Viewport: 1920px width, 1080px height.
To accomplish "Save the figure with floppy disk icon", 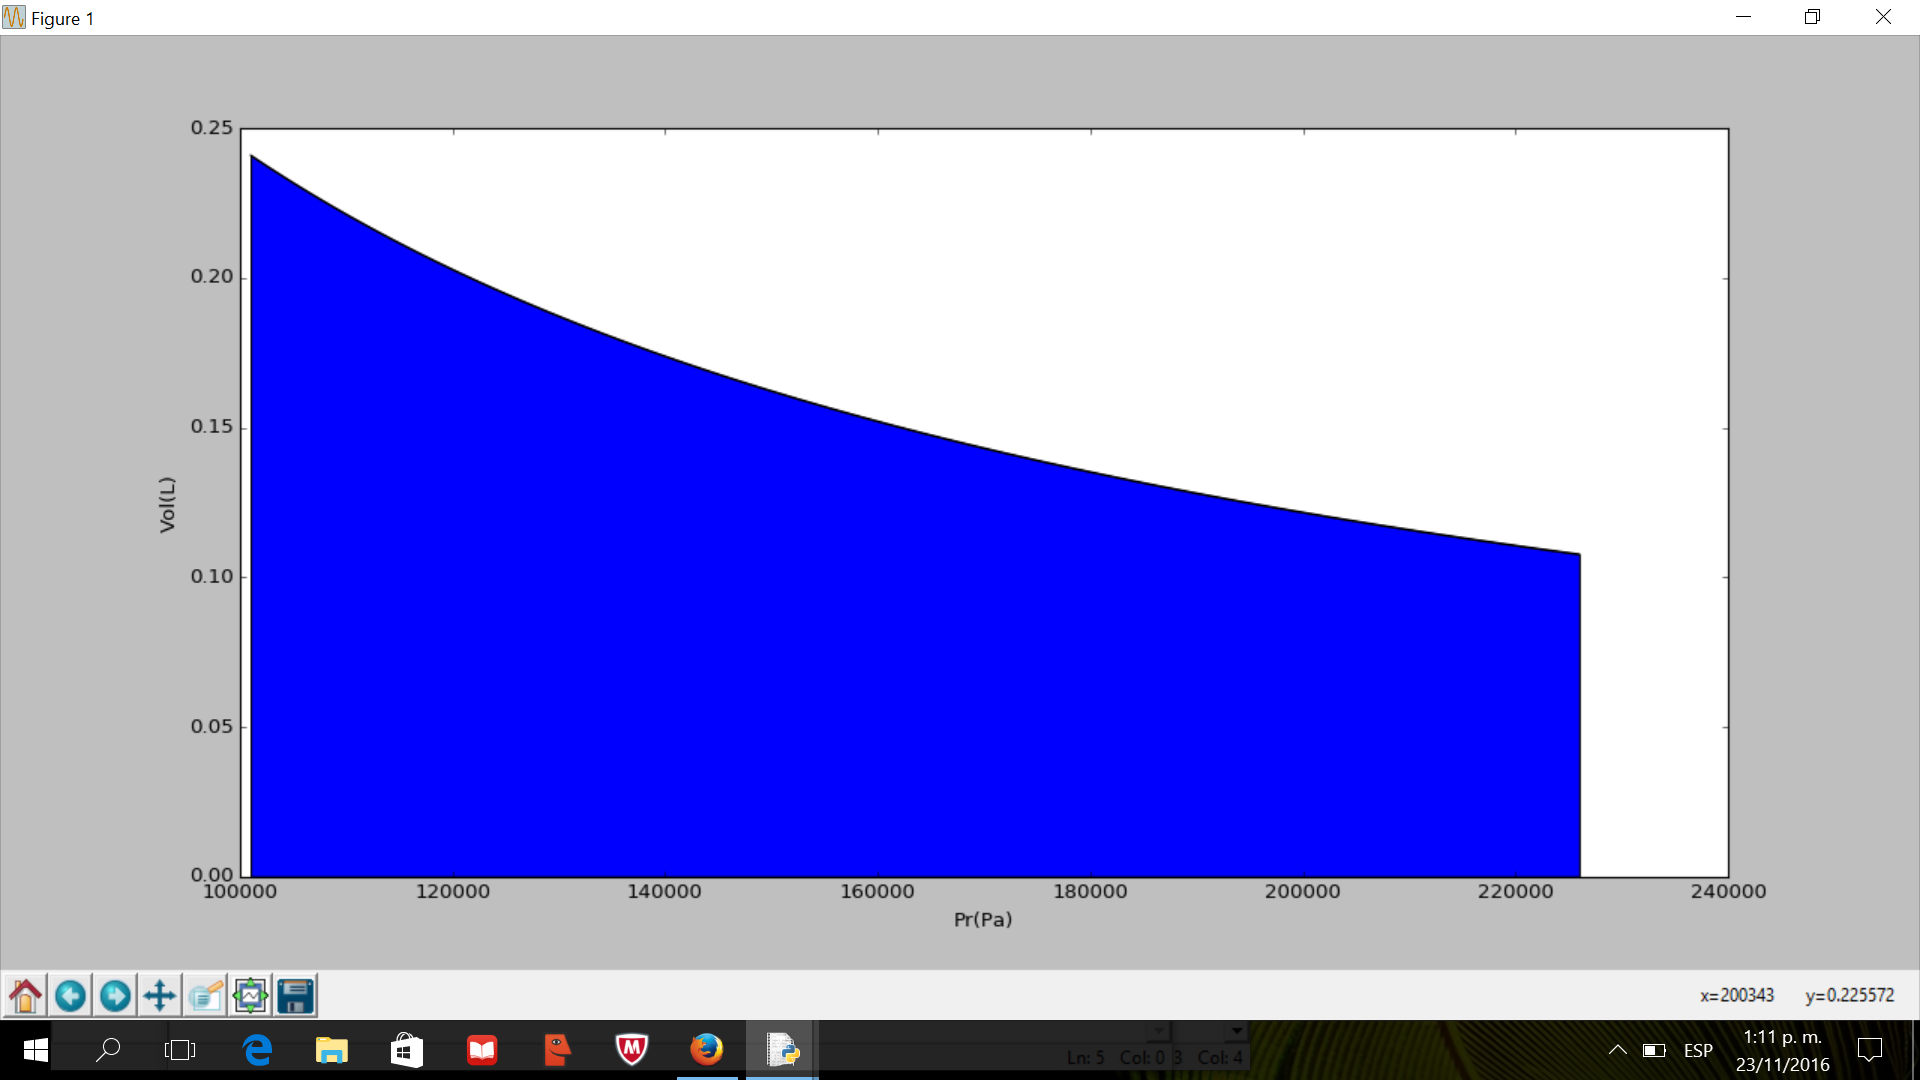I will pos(295,996).
